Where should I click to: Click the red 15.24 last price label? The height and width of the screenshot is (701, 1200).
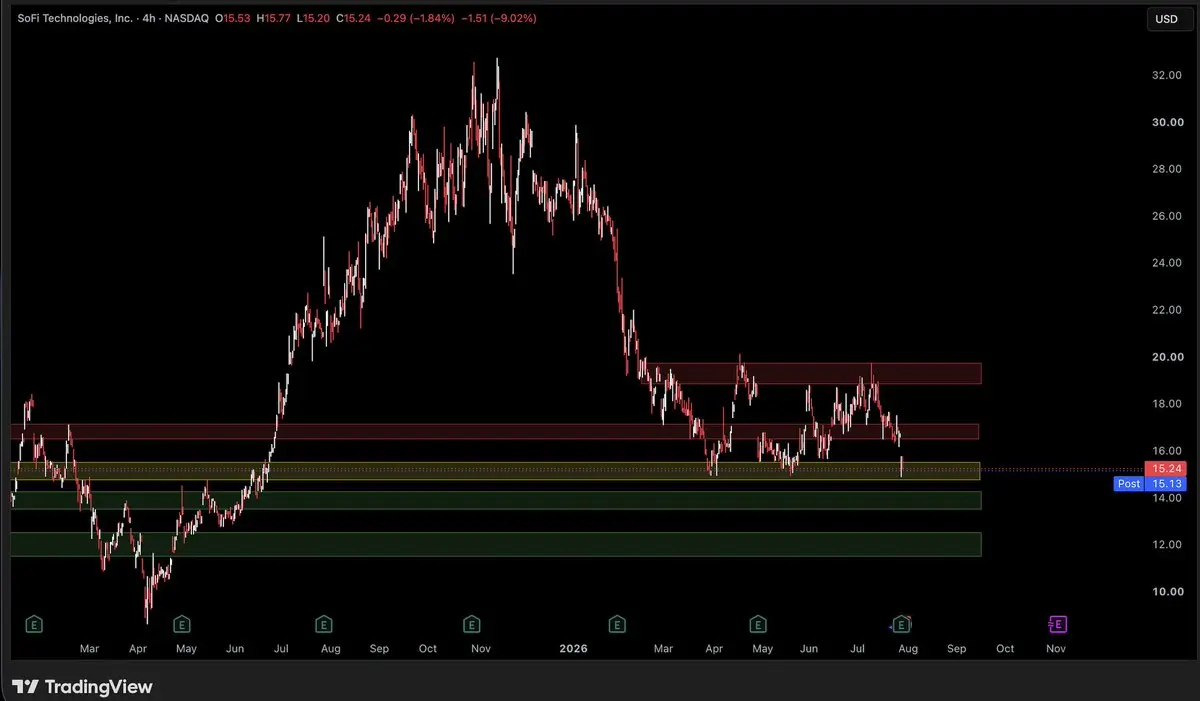pos(1166,469)
